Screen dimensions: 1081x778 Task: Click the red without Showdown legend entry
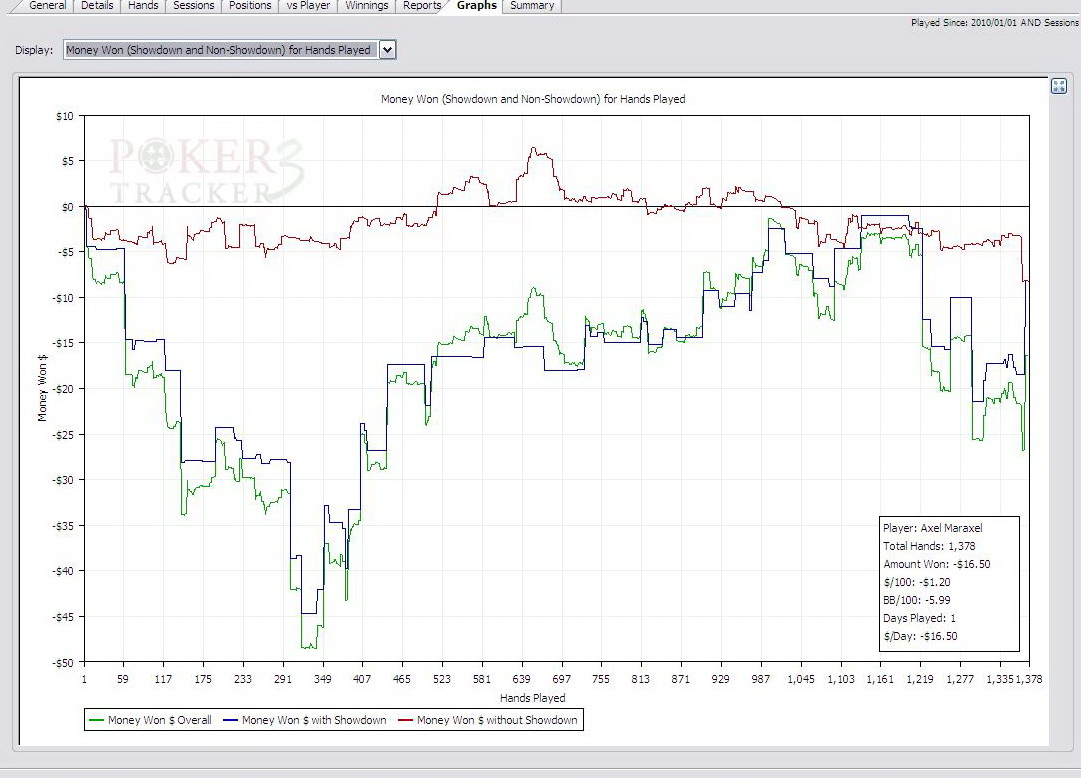pyautogui.click(x=488, y=720)
